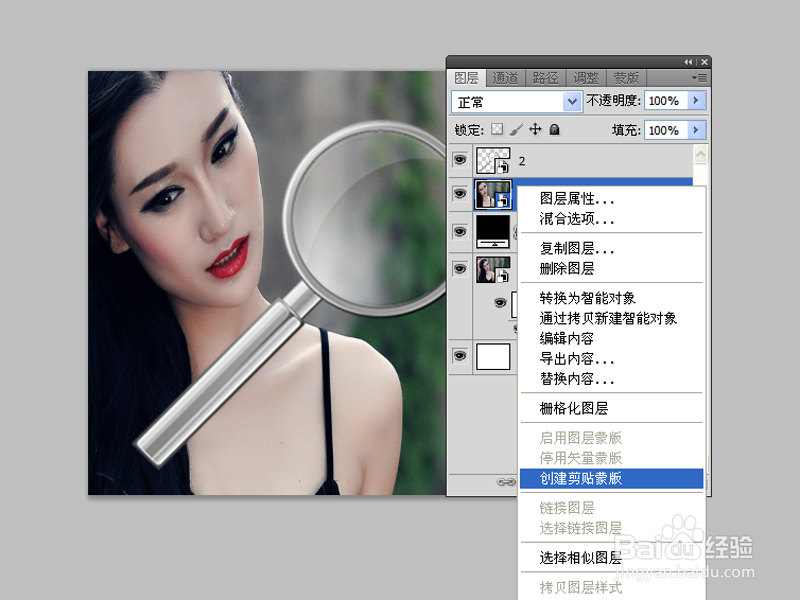Close the layers panel

coord(705,62)
